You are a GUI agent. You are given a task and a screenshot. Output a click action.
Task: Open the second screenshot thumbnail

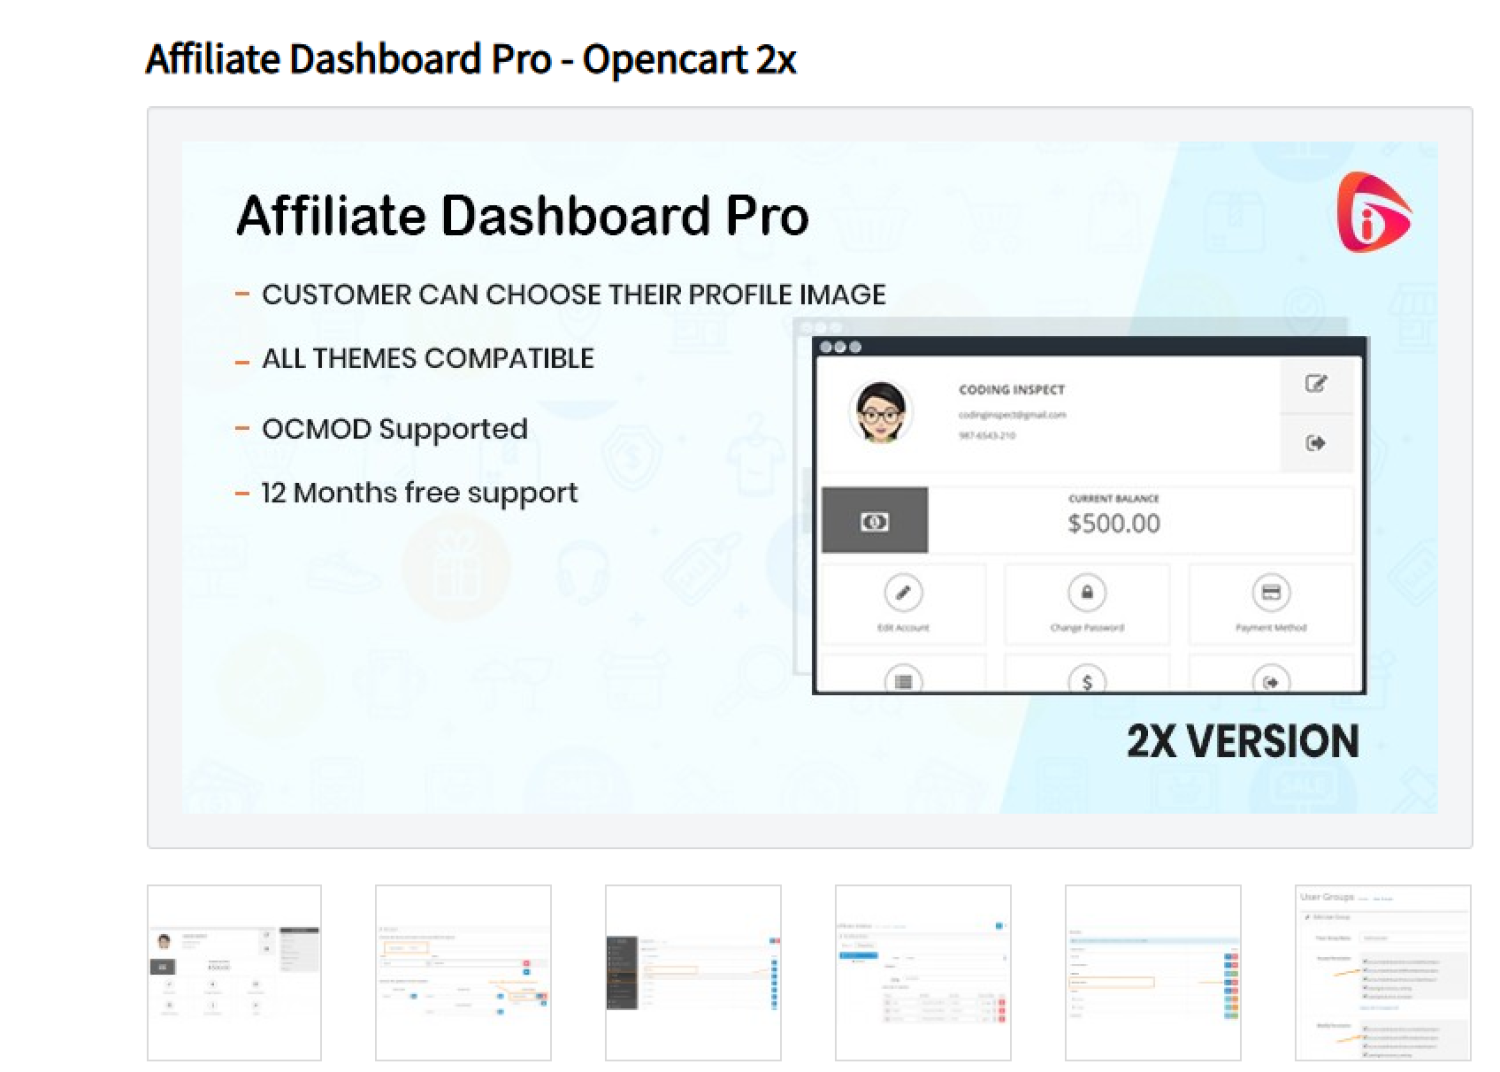point(463,972)
